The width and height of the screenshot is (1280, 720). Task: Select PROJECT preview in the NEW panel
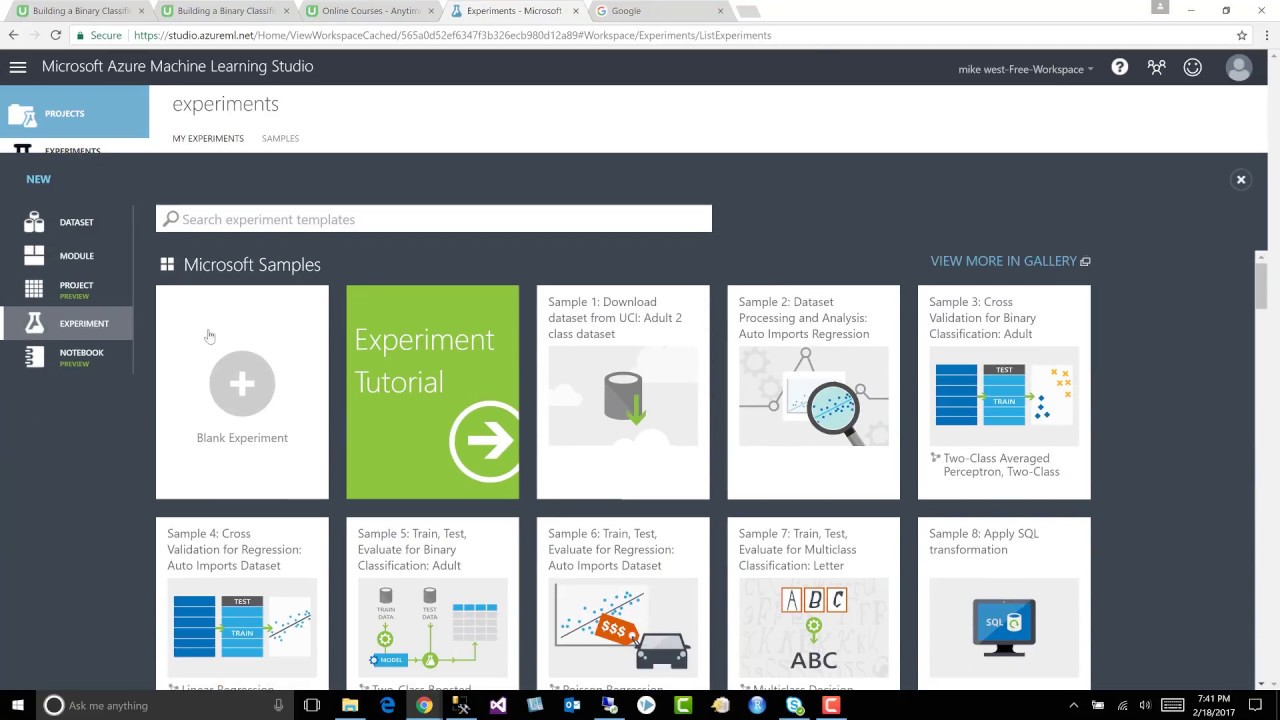click(x=66, y=290)
